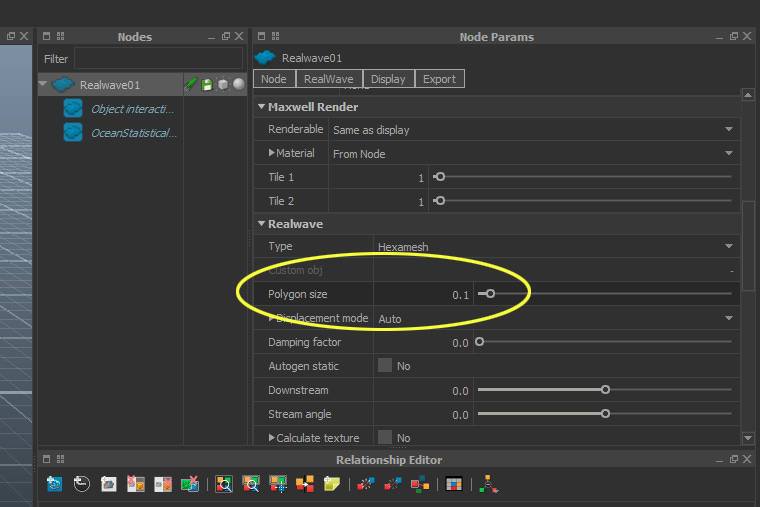Open the Material dropdown (From Node)
Screen dimensions: 760x507
tap(534, 153)
